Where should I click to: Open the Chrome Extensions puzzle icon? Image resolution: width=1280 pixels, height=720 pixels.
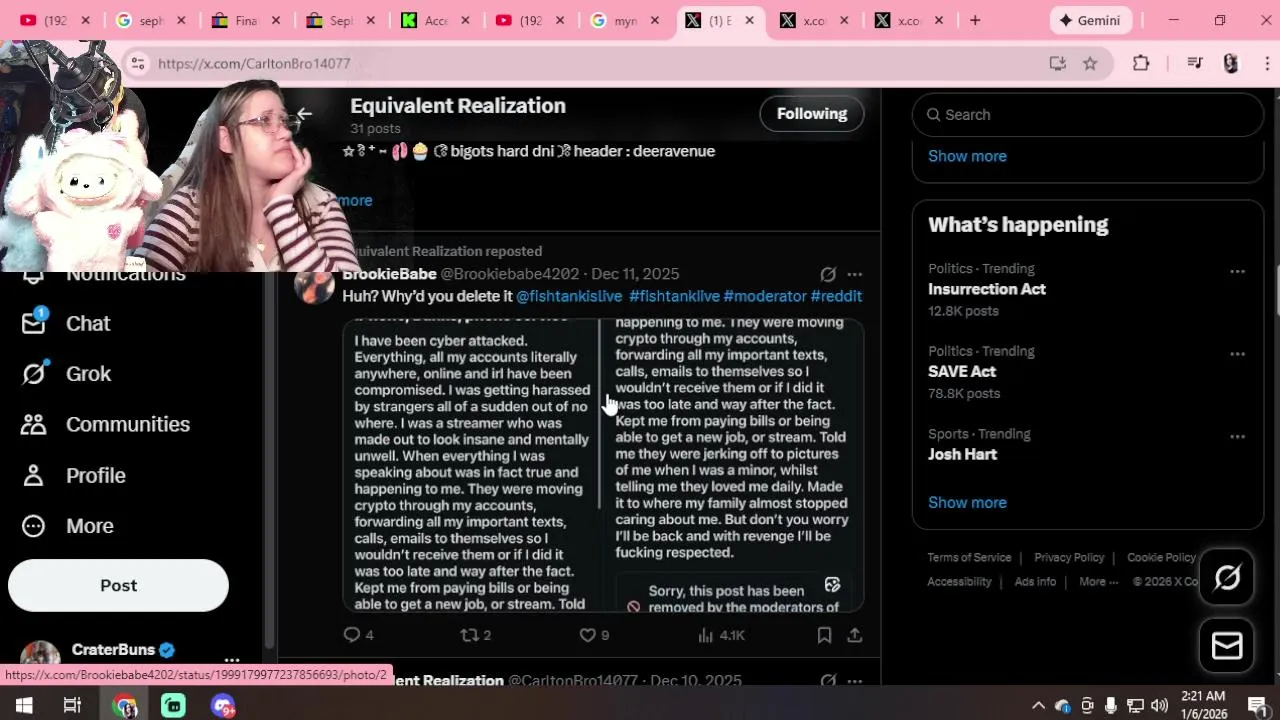(1141, 64)
